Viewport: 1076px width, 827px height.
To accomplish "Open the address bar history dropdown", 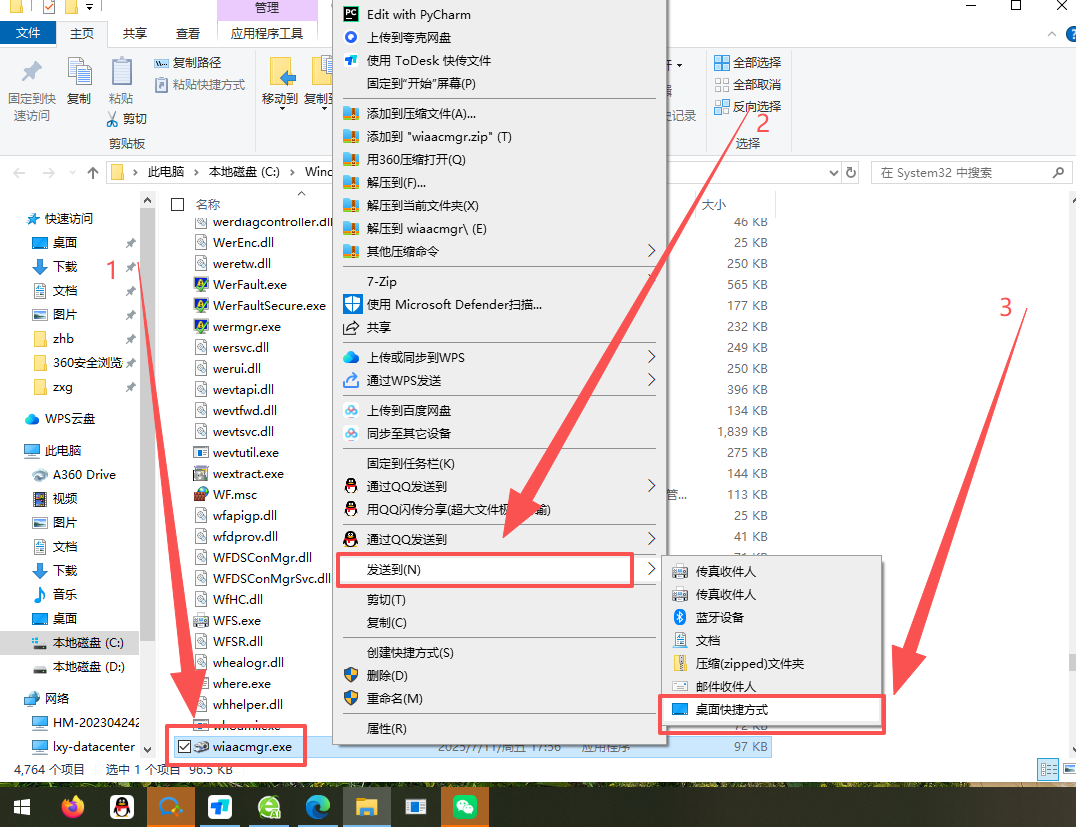I will pyautogui.click(x=833, y=173).
